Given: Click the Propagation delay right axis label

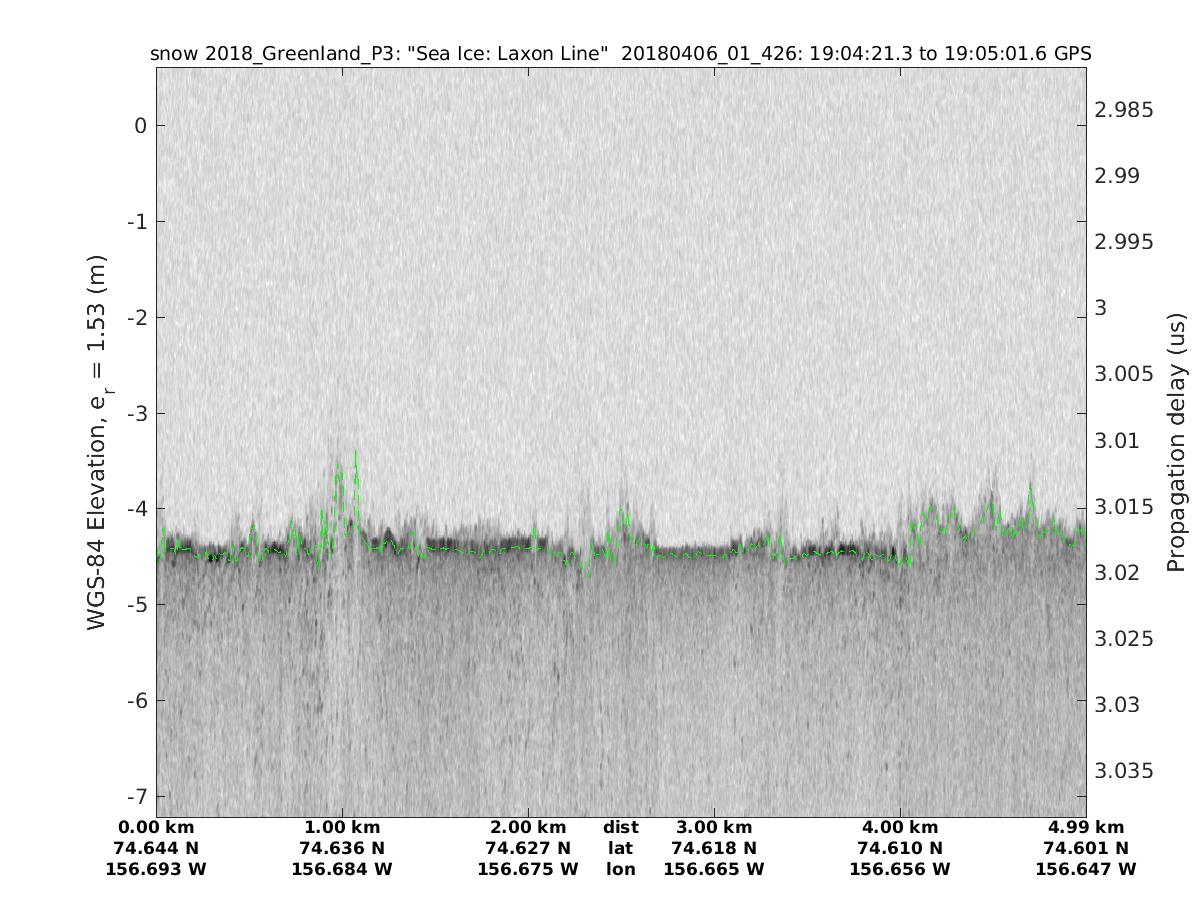Looking at the screenshot, I should pyautogui.click(x=1176, y=442).
